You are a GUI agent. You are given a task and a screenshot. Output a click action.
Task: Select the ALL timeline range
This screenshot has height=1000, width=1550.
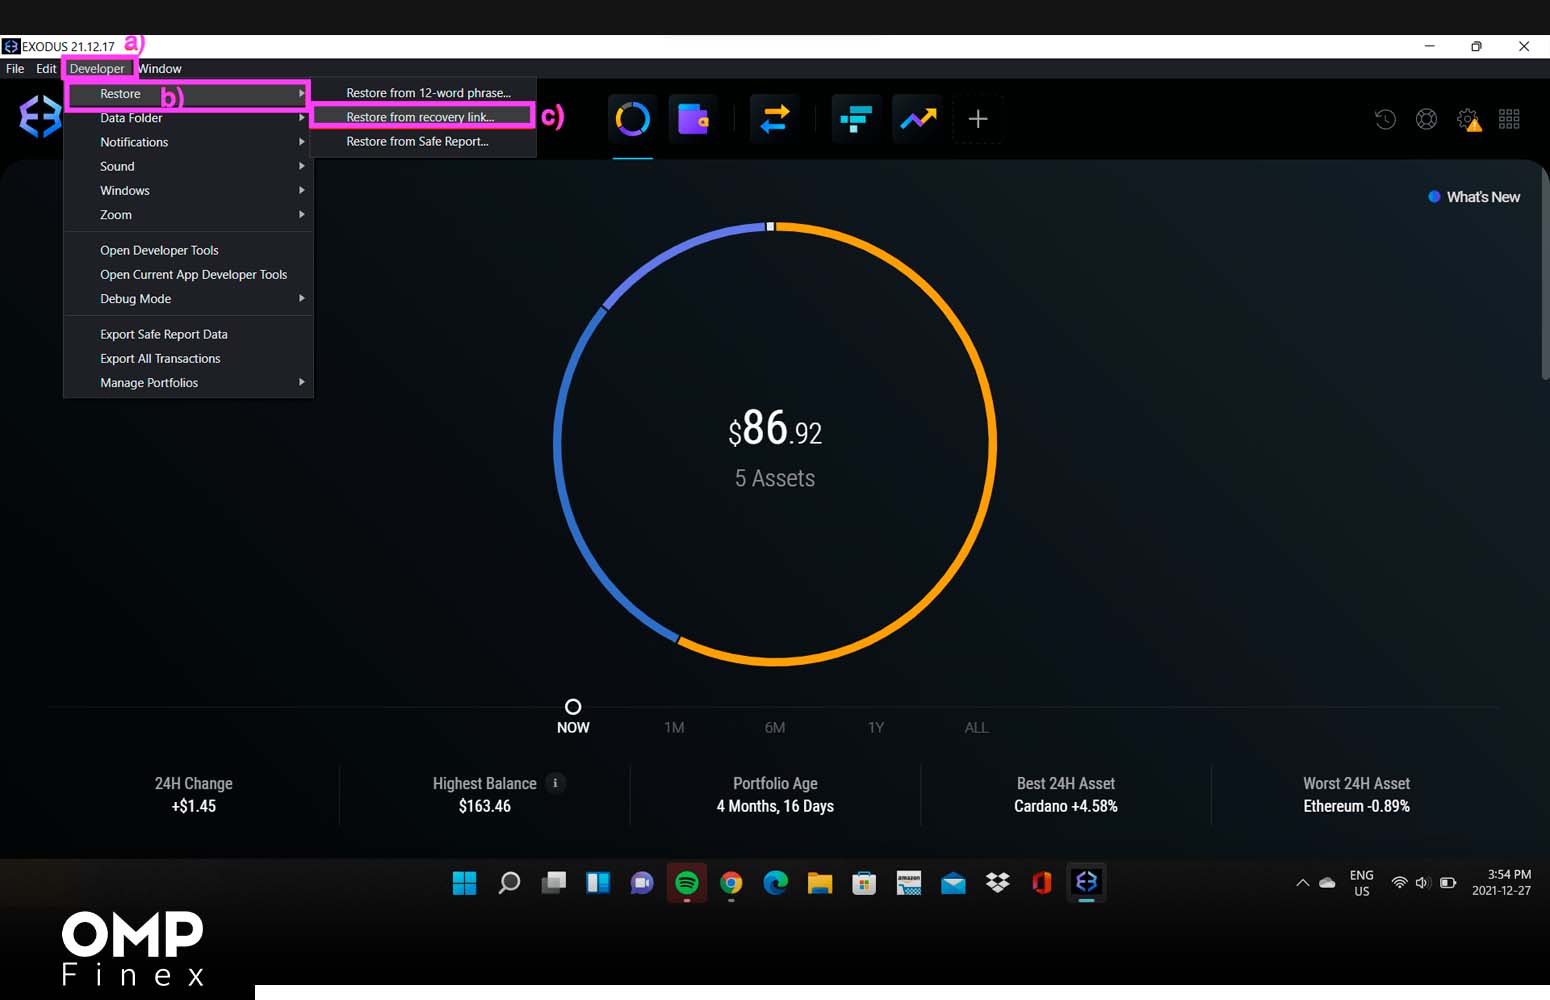(976, 727)
